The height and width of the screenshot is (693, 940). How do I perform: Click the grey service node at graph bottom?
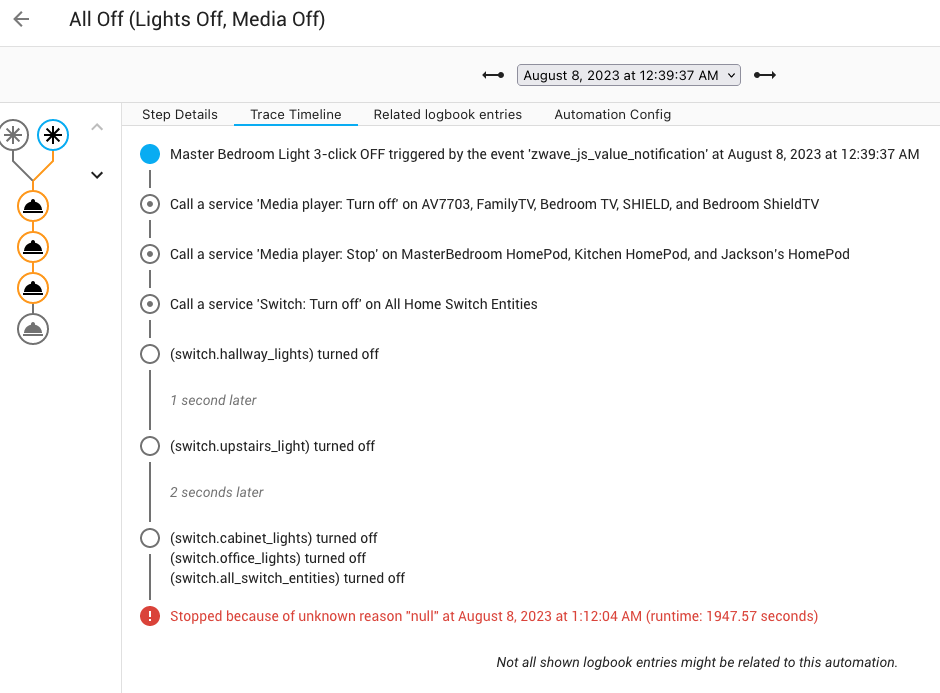(33, 329)
